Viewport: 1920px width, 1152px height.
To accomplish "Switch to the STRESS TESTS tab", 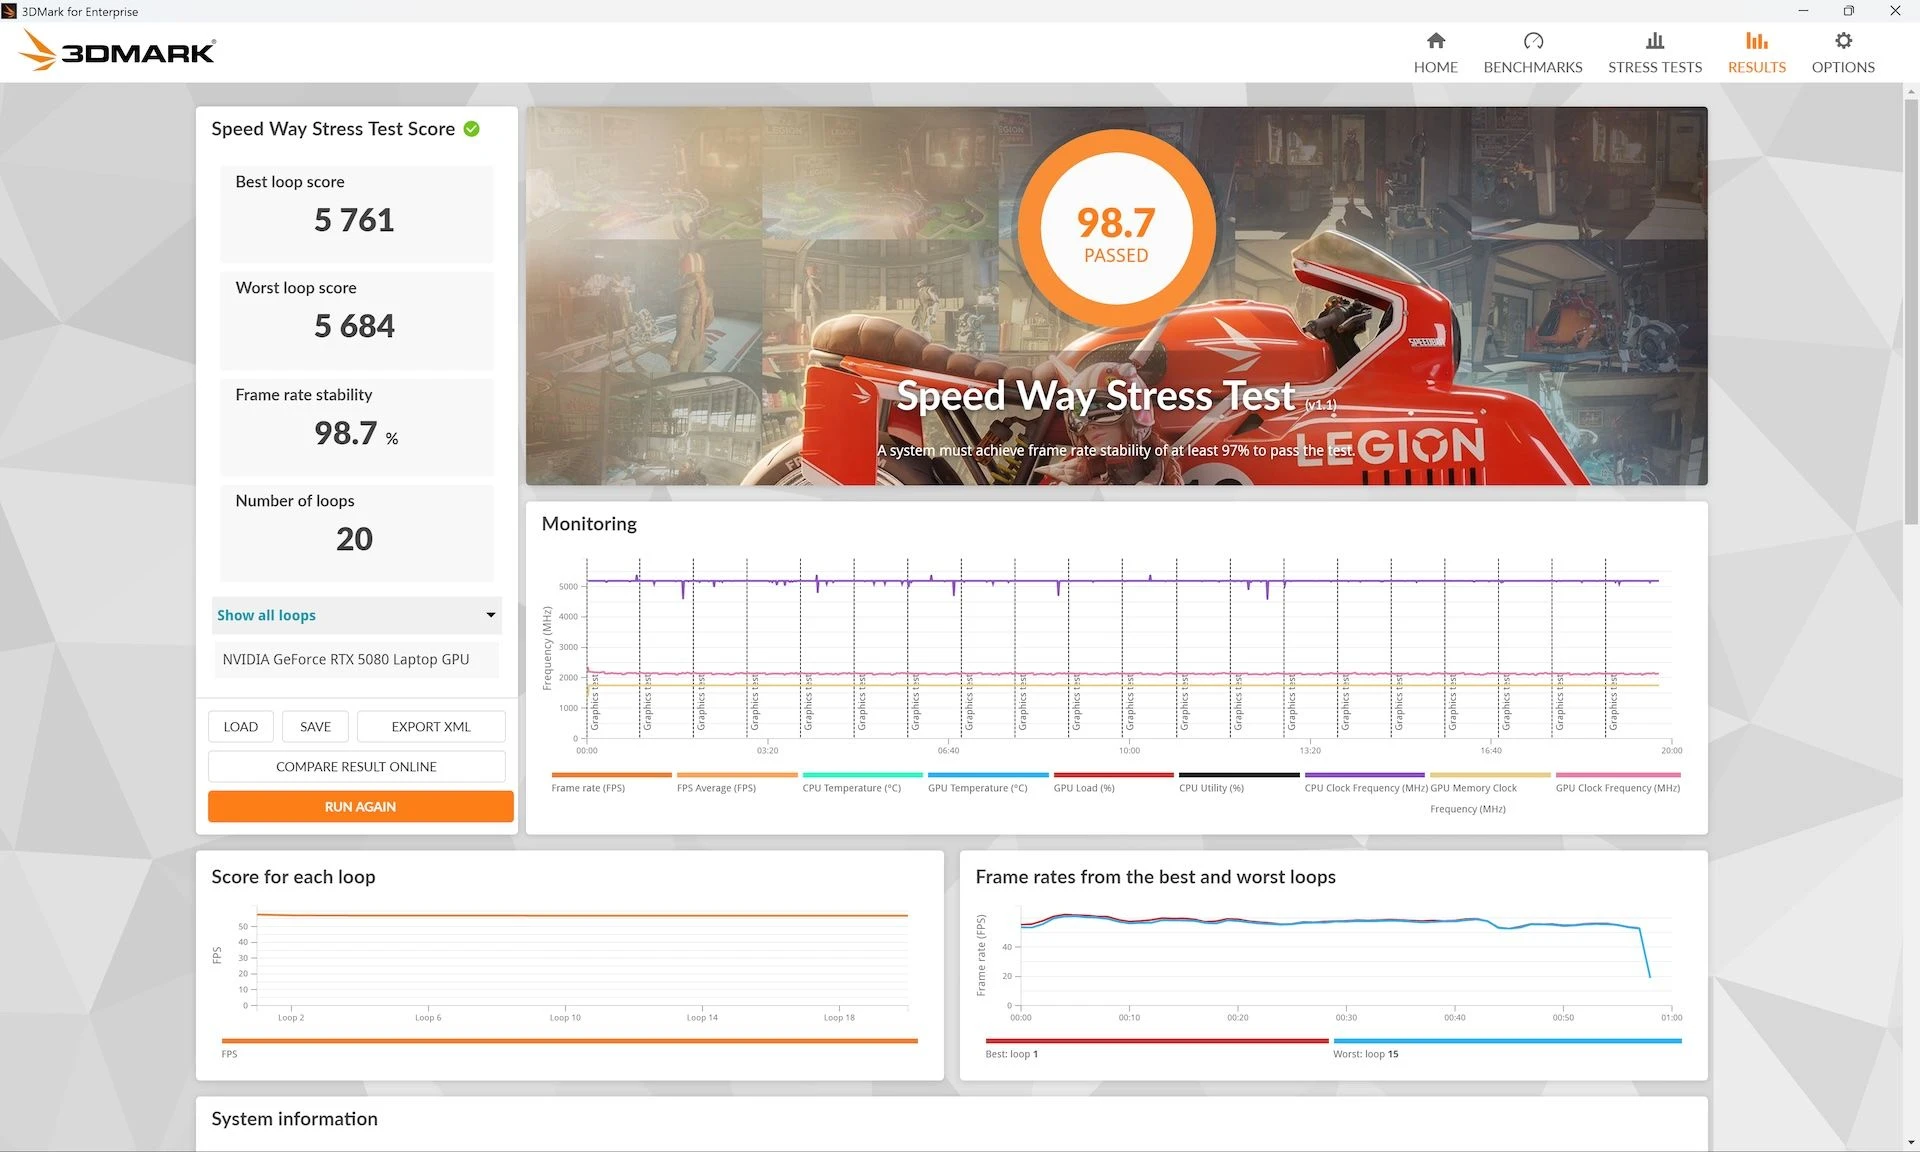I will pos(1655,53).
